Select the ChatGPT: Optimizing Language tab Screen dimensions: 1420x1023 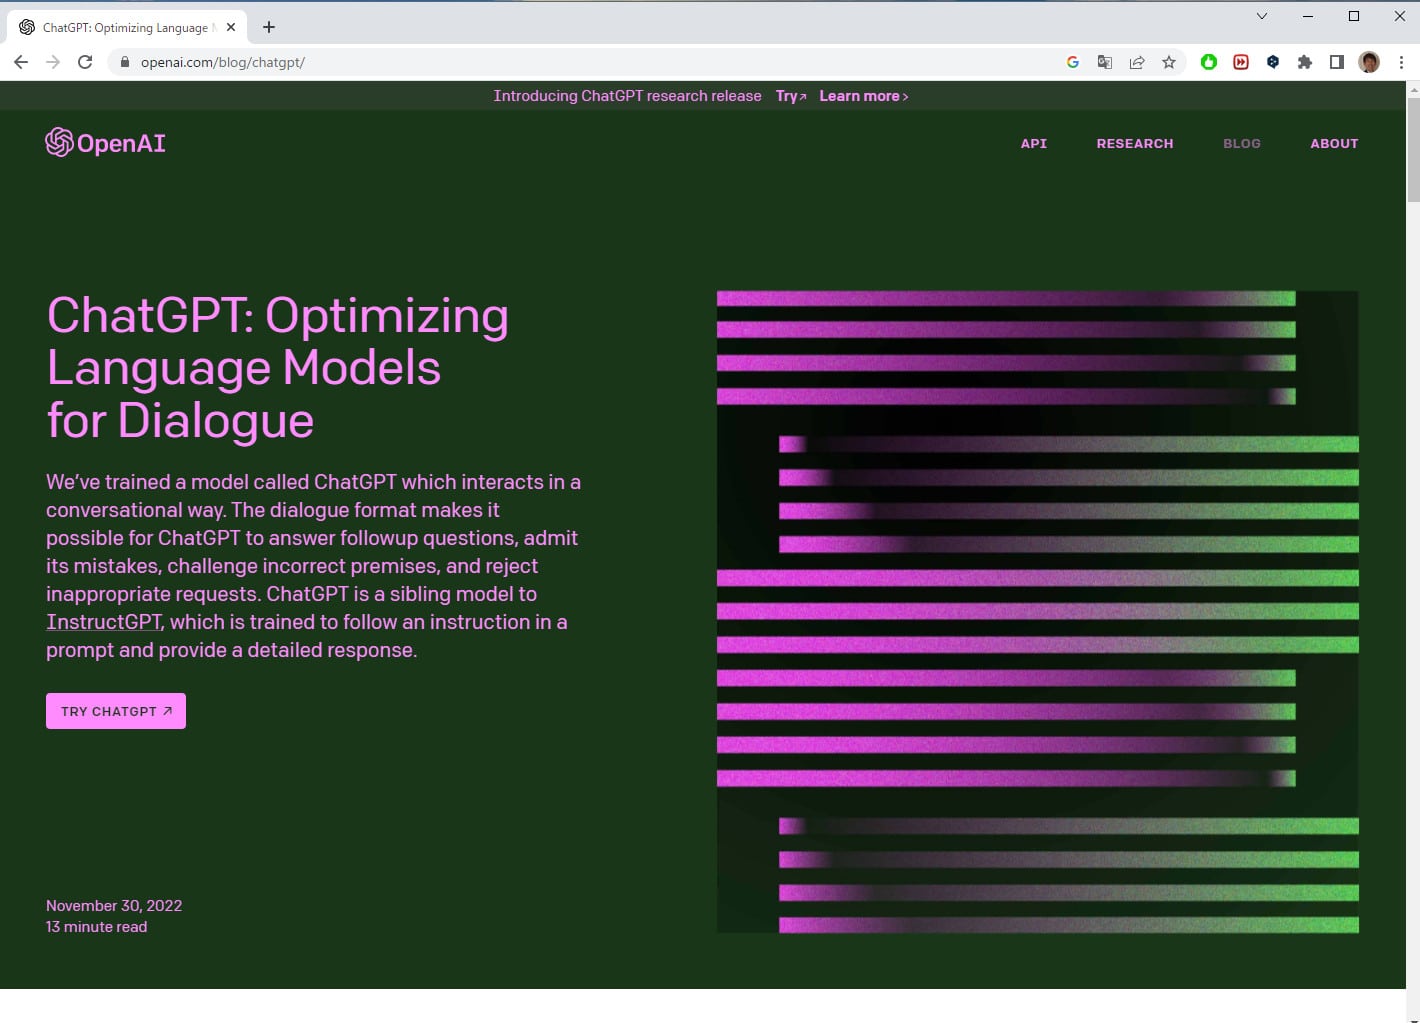tap(127, 28)
